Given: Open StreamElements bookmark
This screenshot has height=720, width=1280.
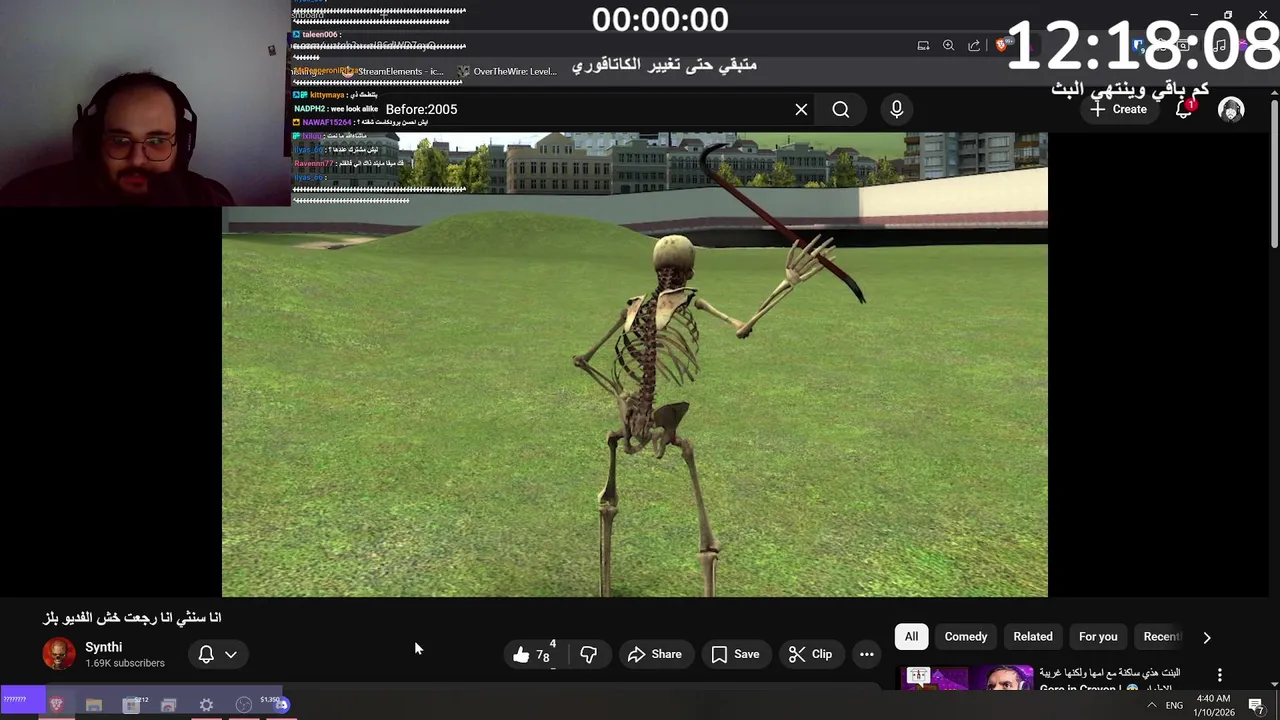Looking at the screenshot, I should [x=393, y=72].
